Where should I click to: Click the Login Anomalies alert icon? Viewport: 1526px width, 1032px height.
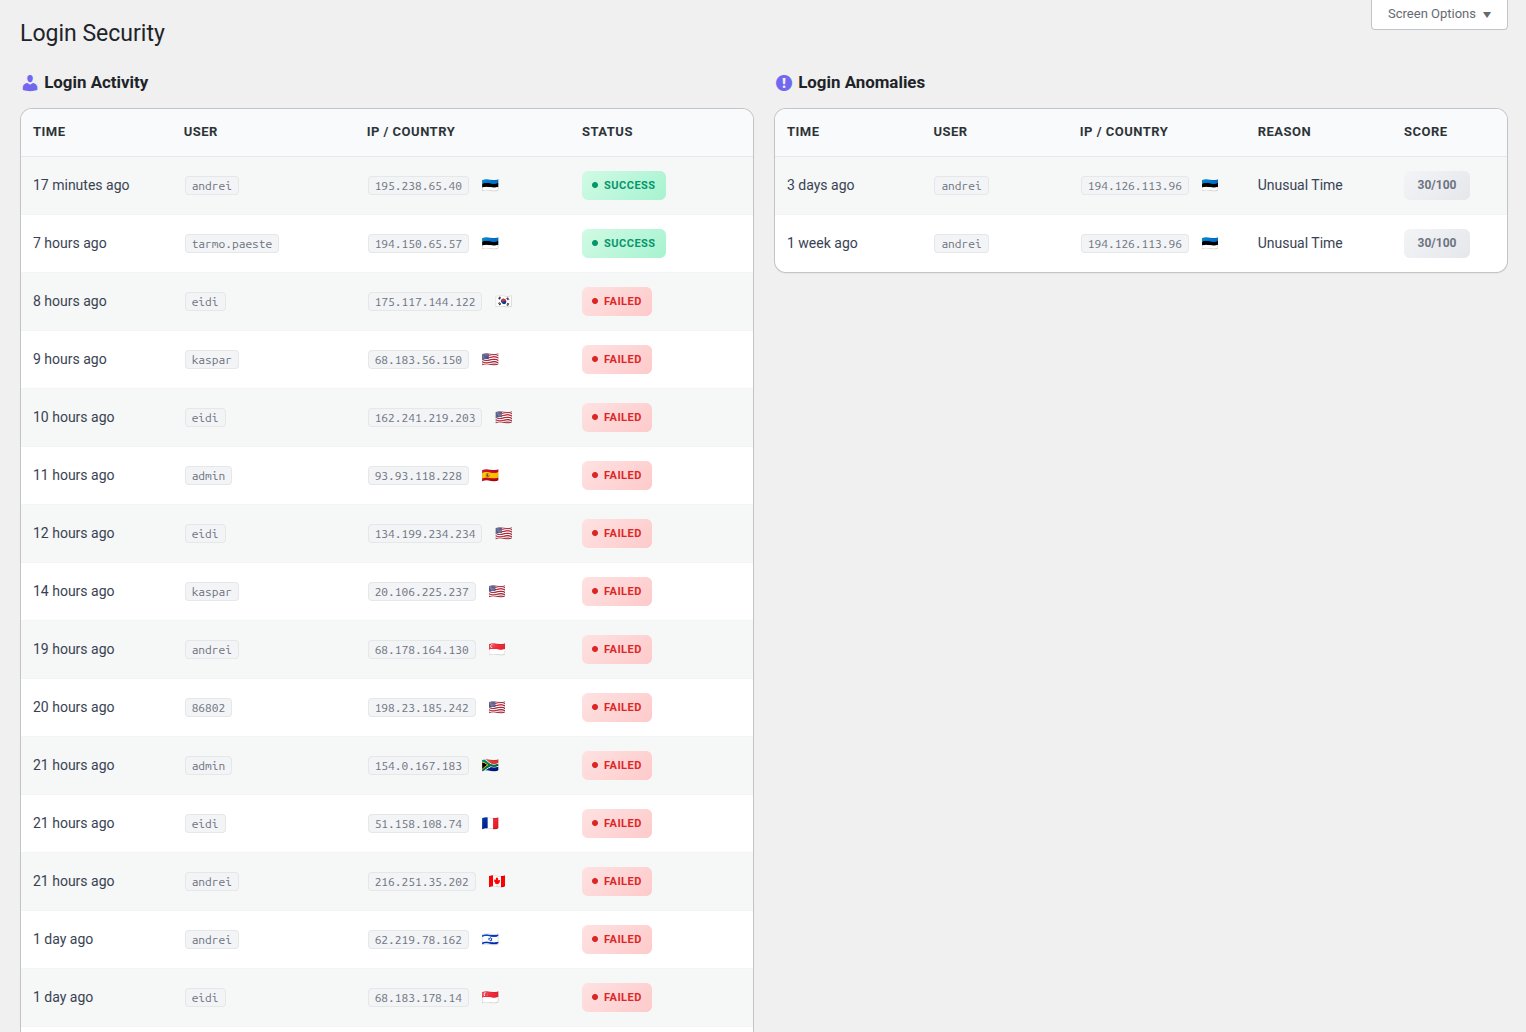coord(783,82)
